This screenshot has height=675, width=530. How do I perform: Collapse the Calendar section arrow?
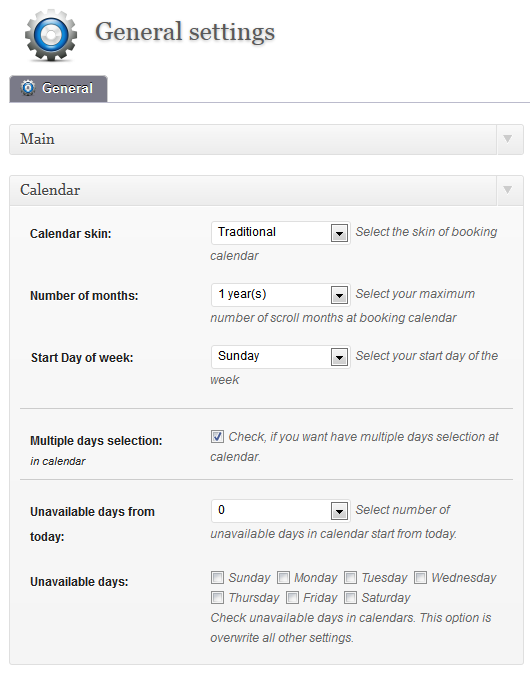click(x=508, y=189)
